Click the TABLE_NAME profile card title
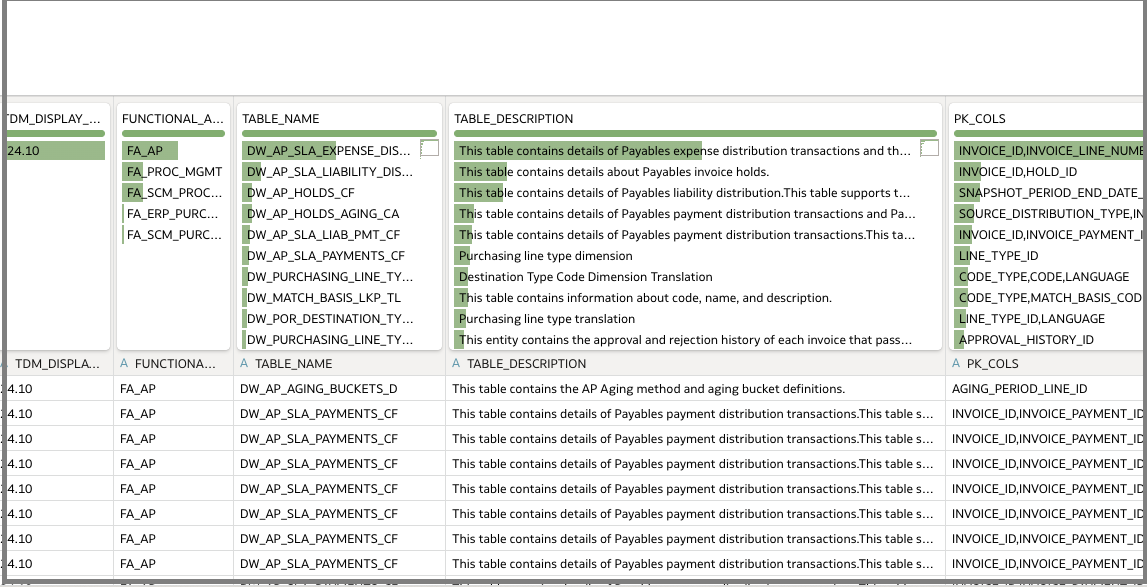Viewport: 1147px width, 587px height. click(x=281, y=119)
